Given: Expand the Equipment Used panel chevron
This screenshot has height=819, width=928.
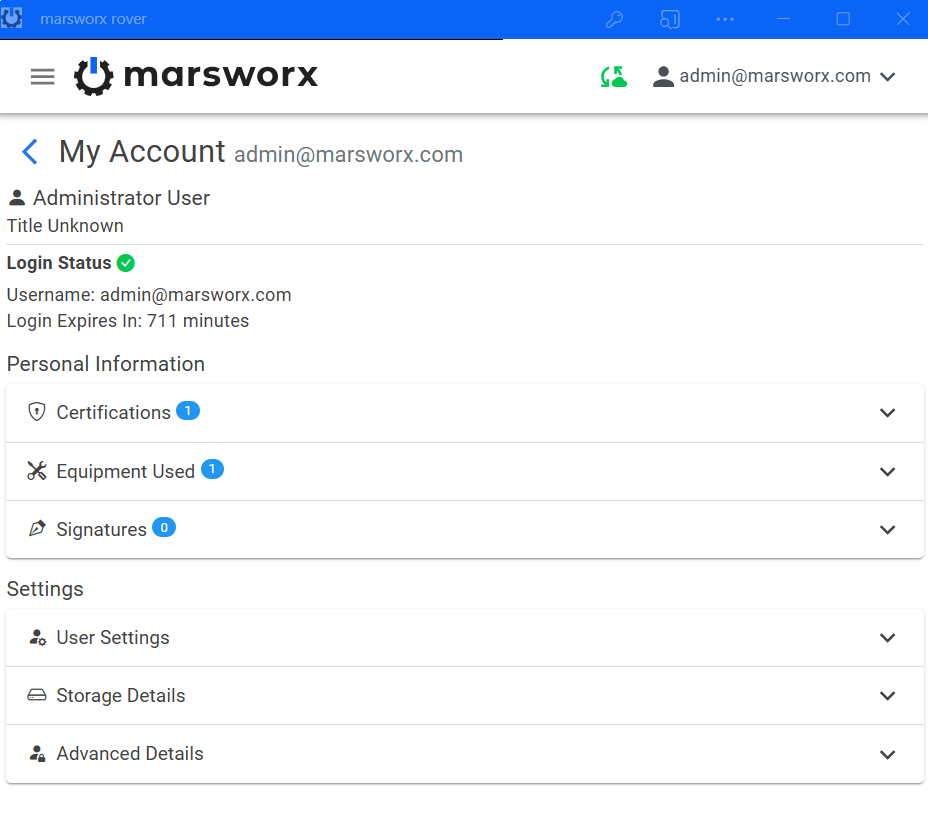Looking at the screenshot, I should (x=887, y=472).
